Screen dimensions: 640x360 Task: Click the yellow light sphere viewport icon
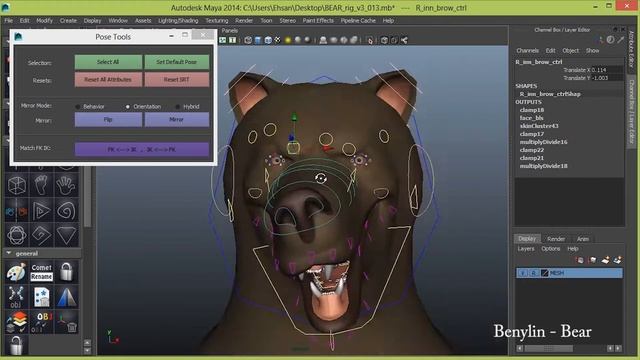click(288, 40)
